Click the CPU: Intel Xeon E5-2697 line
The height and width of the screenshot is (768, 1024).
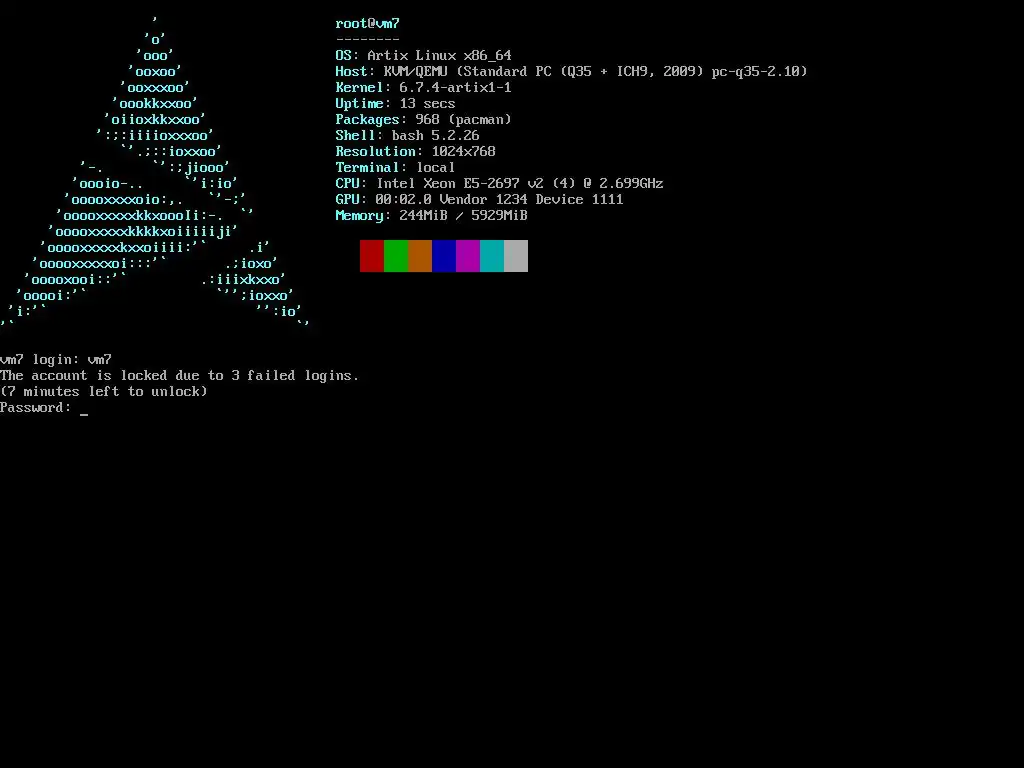click(x=500, y=184)
